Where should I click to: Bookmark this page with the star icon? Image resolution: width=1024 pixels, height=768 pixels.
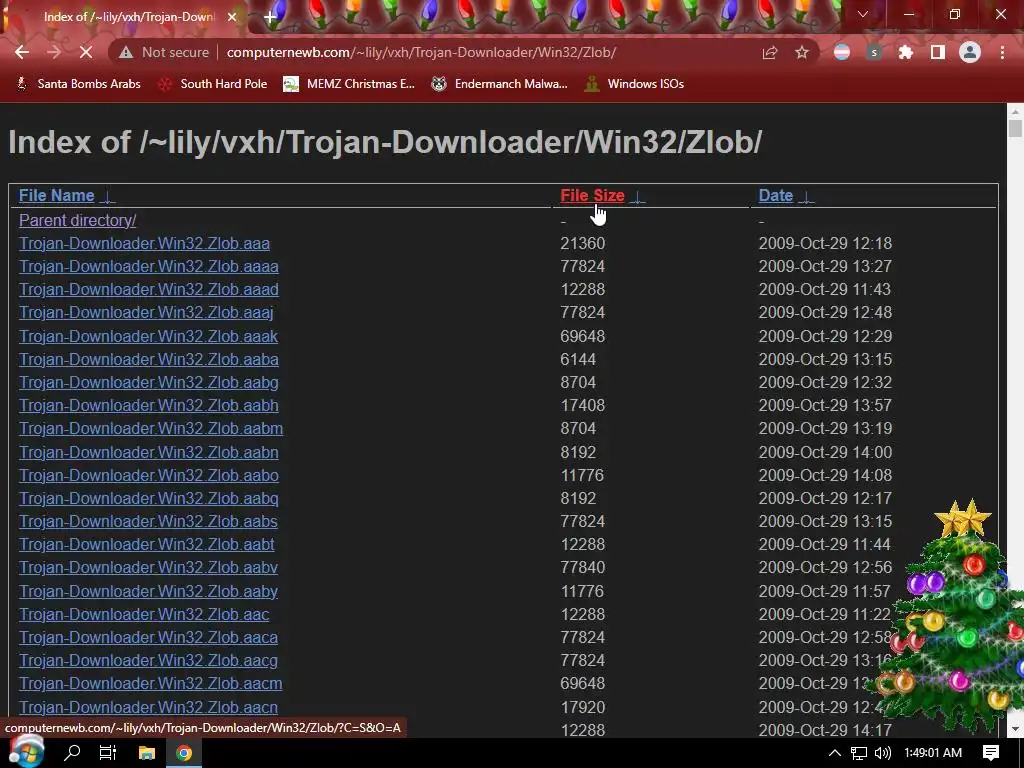click(x=802, y=52)
